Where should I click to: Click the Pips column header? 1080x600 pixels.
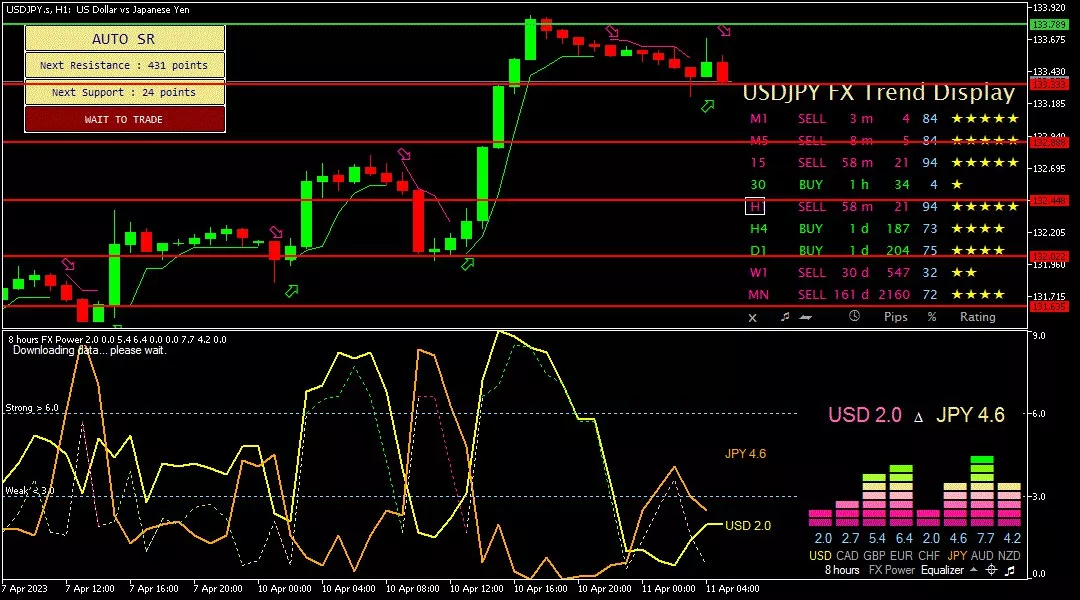895,317
